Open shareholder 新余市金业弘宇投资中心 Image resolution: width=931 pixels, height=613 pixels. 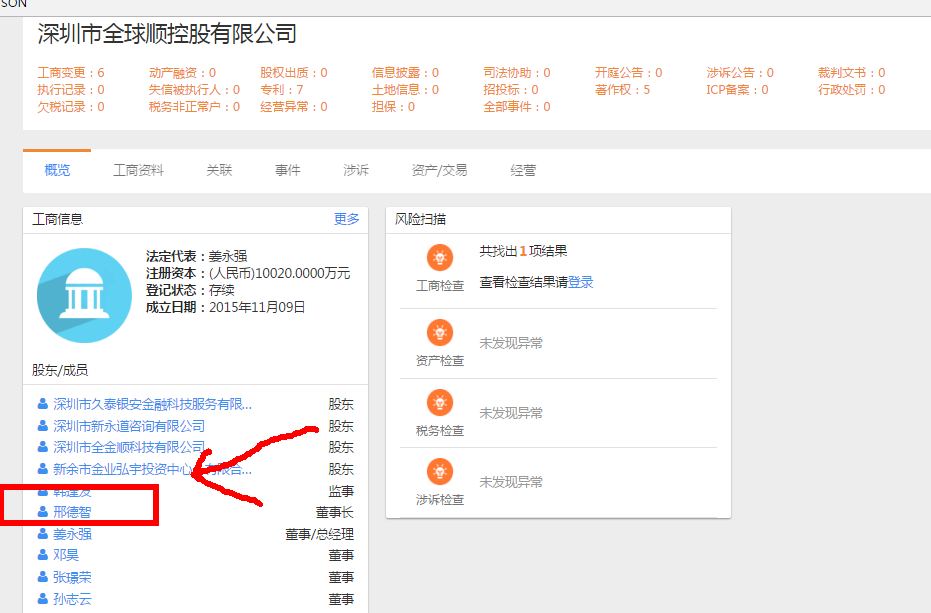[x=153, y=469]
